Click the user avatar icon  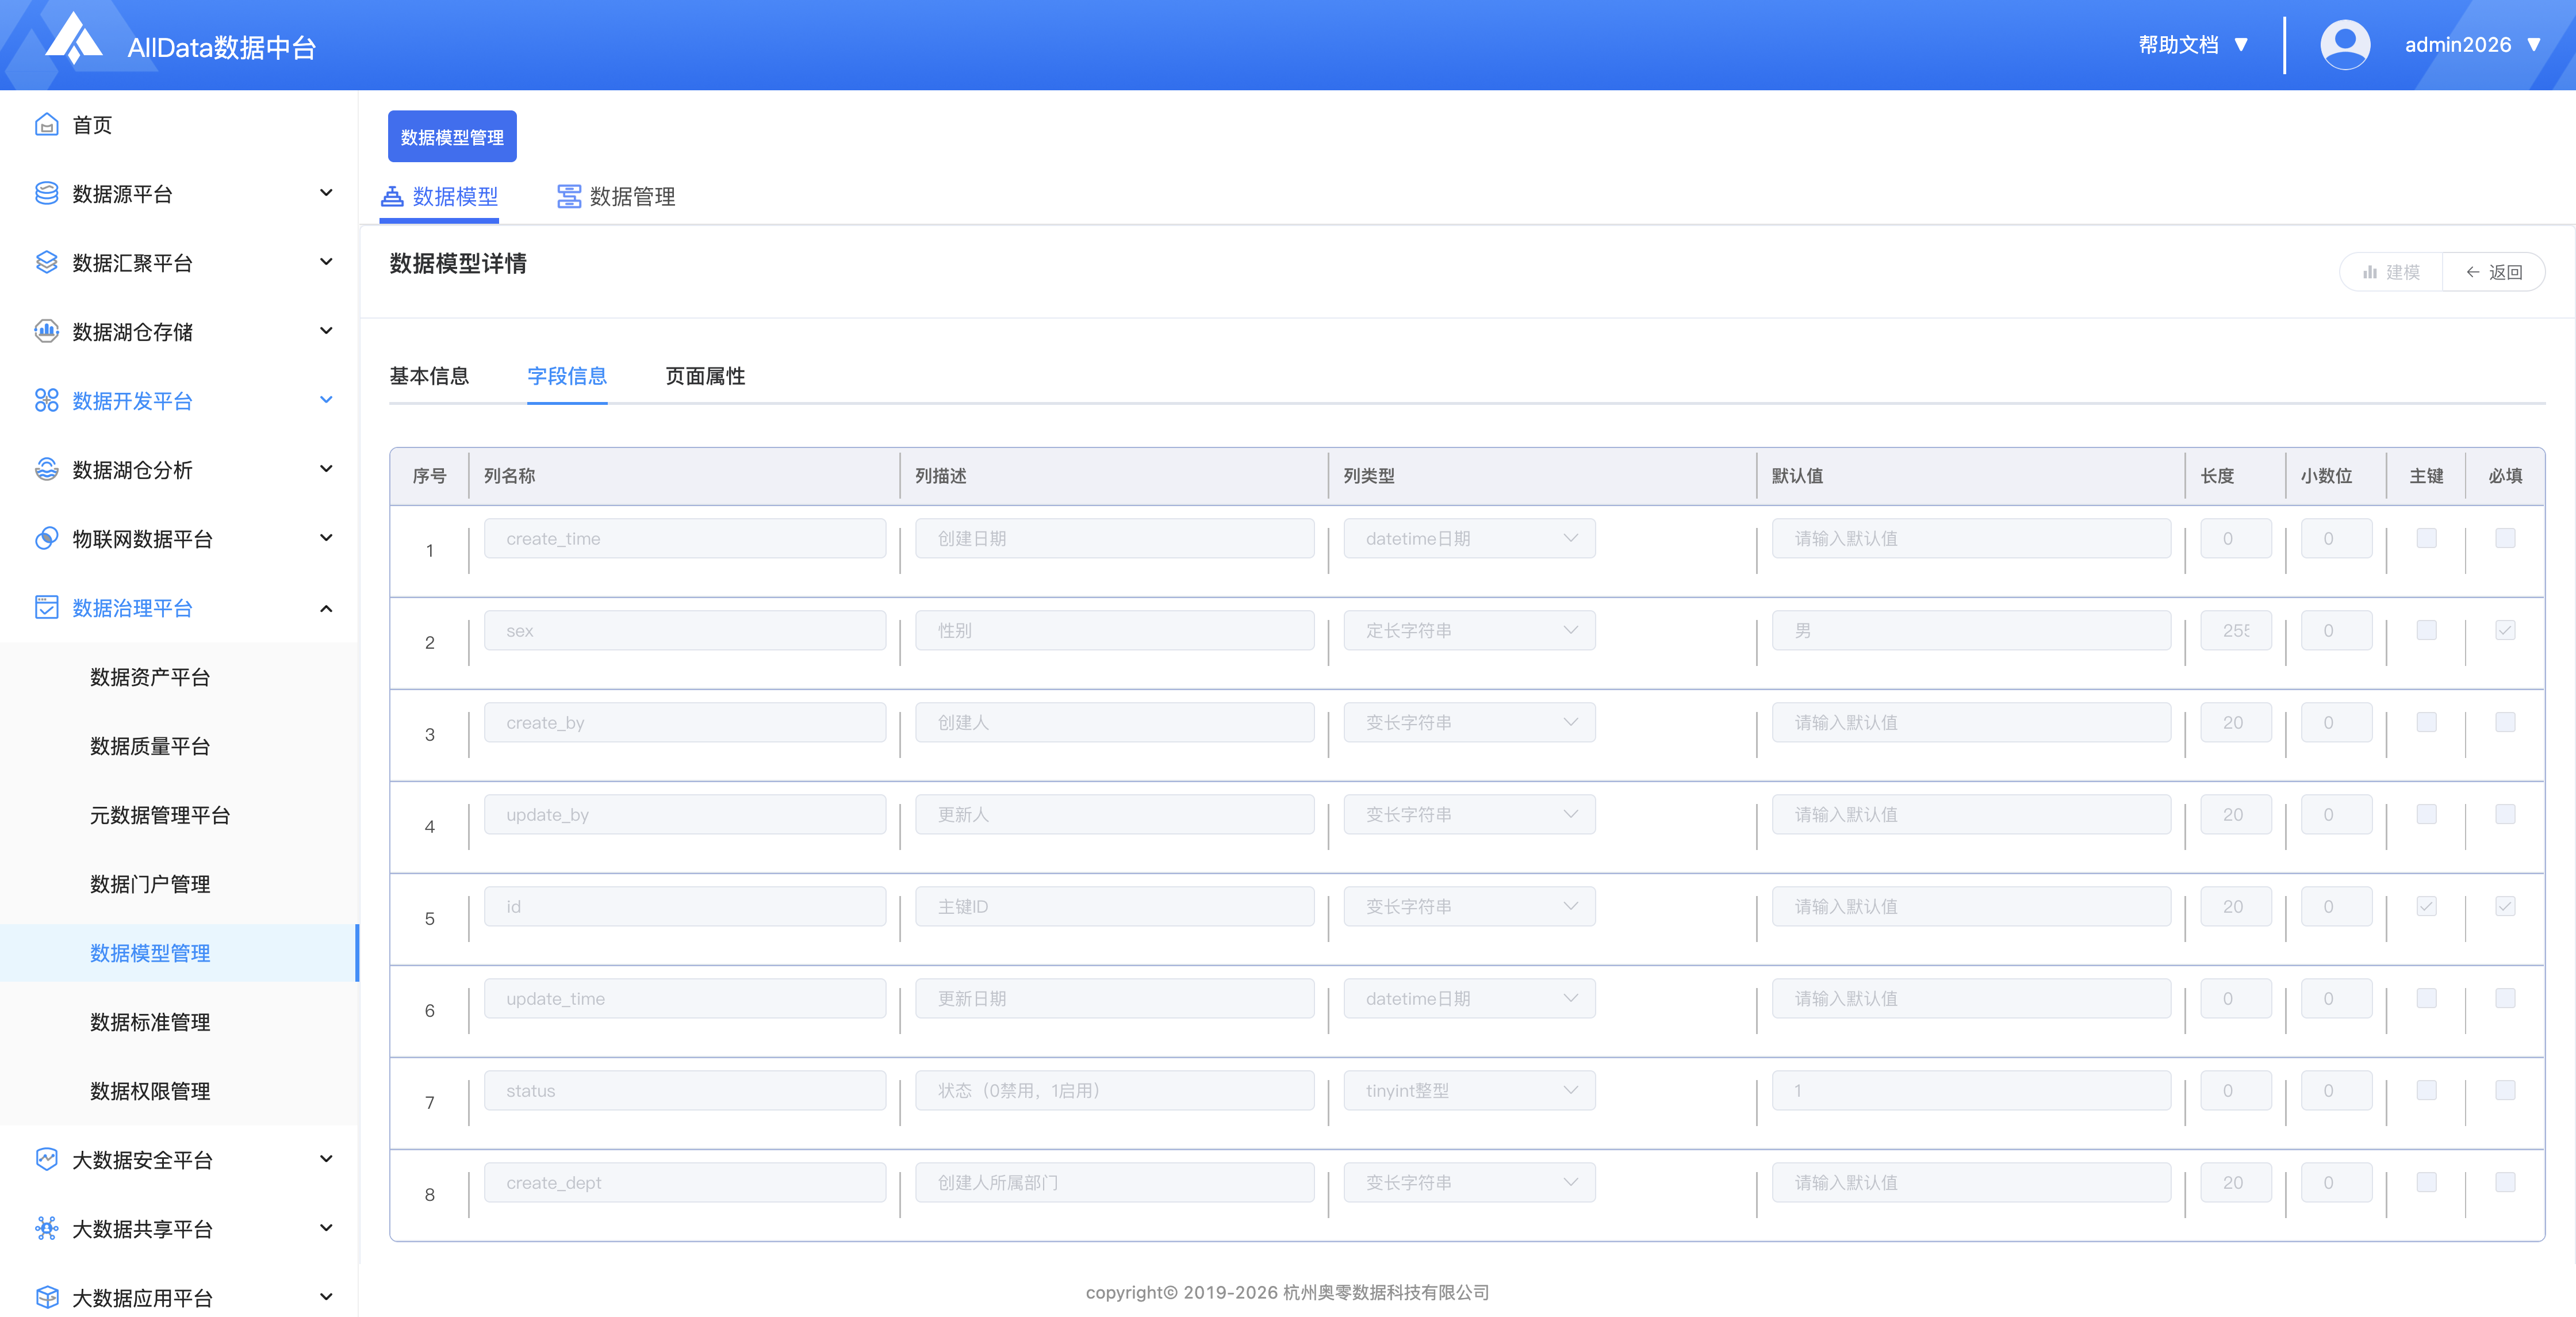[2345, 44]
